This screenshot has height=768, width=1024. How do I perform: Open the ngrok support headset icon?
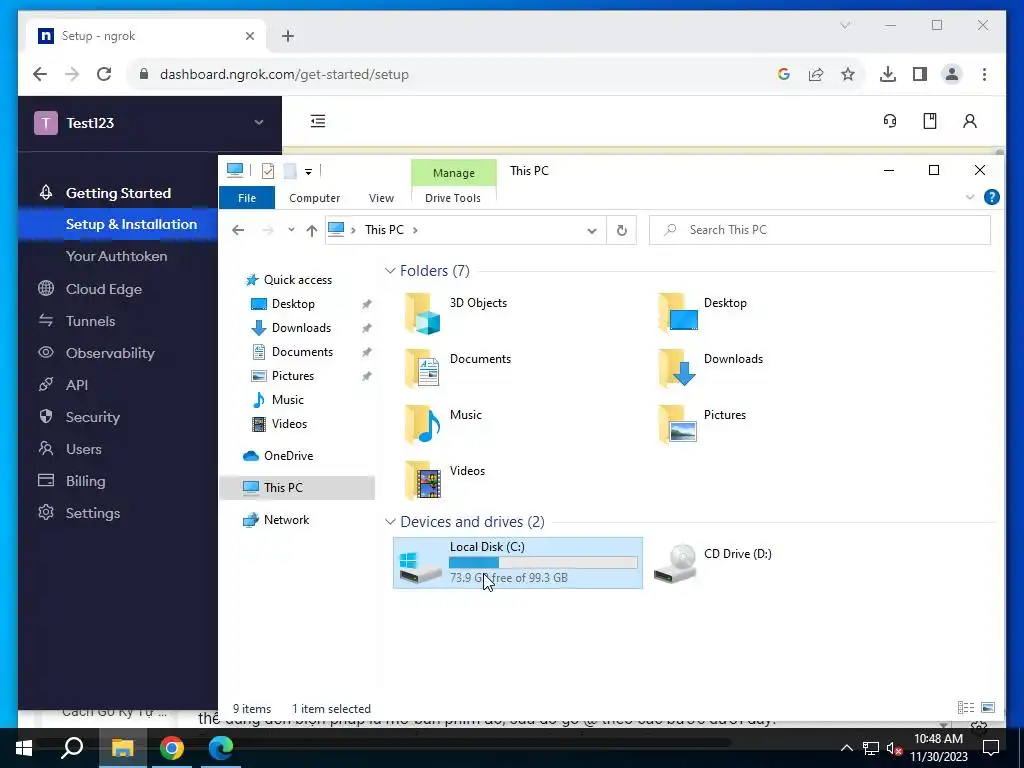coord(889,121)
